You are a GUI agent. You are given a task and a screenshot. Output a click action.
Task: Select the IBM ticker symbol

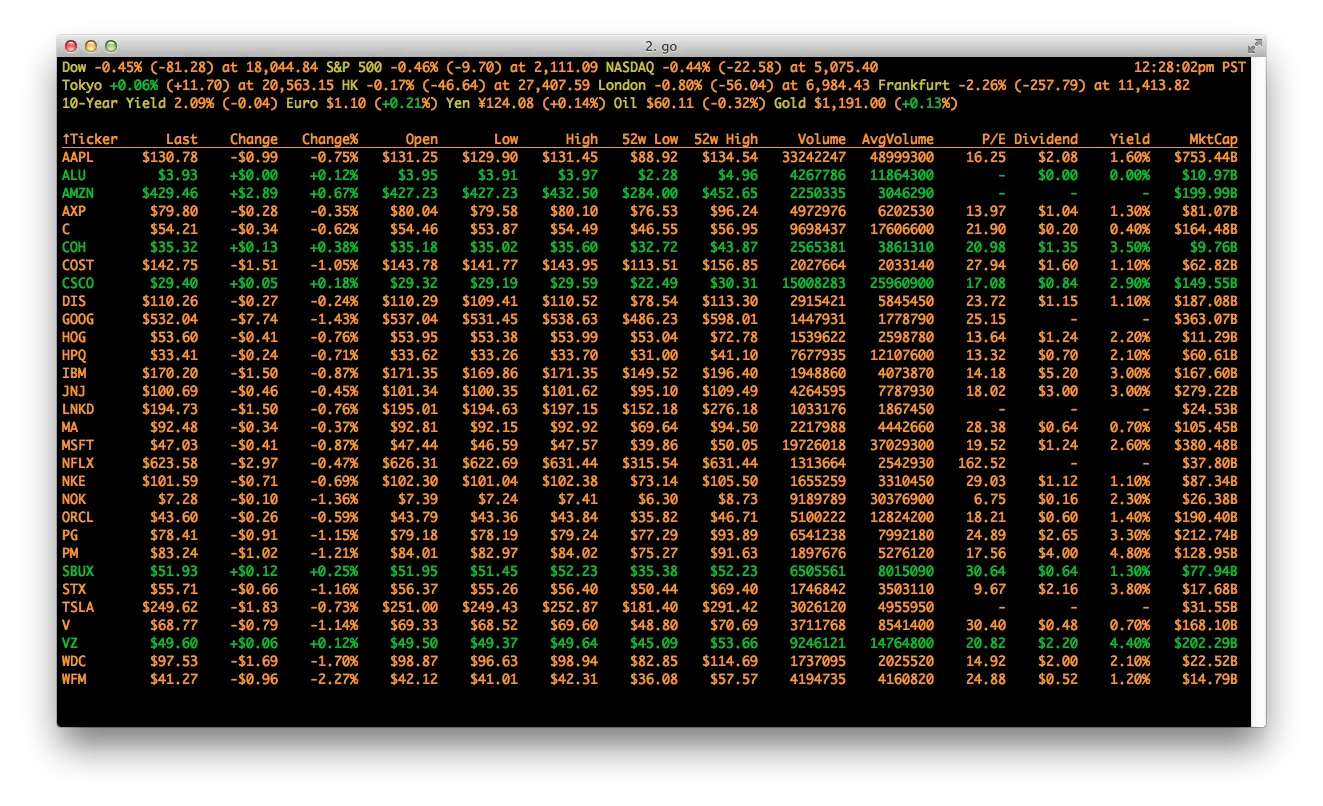[x=74, y=373]
